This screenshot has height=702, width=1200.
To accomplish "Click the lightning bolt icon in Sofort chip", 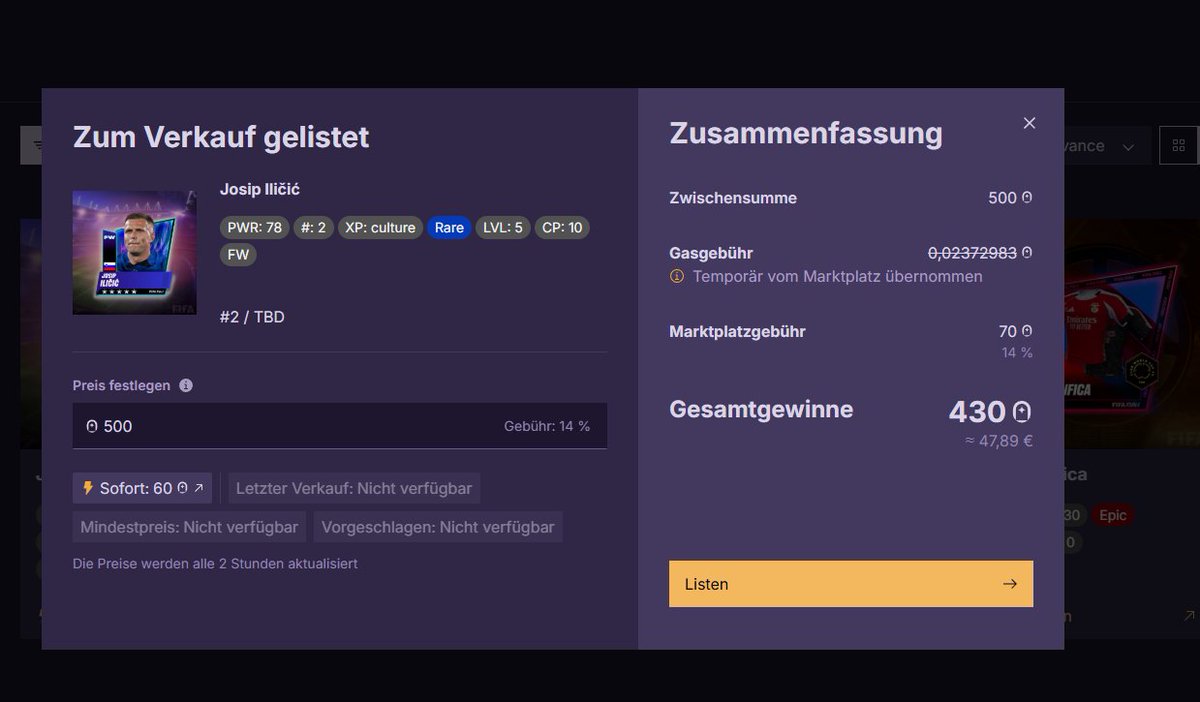I will [88, 488].
